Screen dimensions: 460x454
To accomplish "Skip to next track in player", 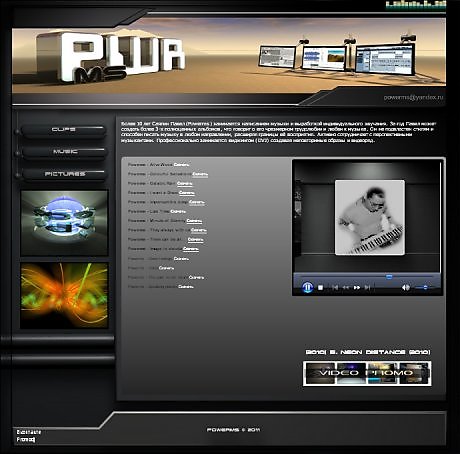I will pos(367,287).
